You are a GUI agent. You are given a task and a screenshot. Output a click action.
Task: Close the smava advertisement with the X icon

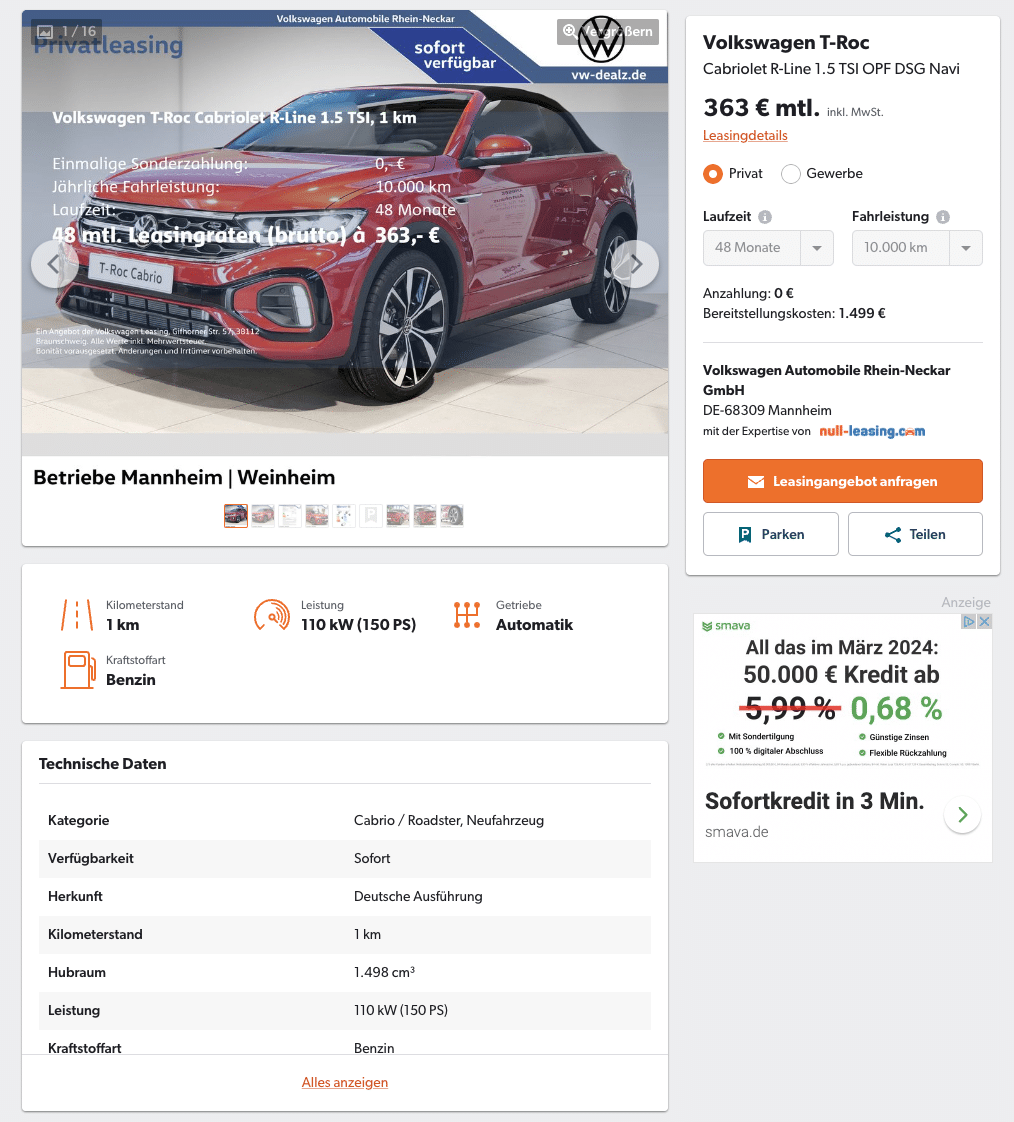click(985, 621)
